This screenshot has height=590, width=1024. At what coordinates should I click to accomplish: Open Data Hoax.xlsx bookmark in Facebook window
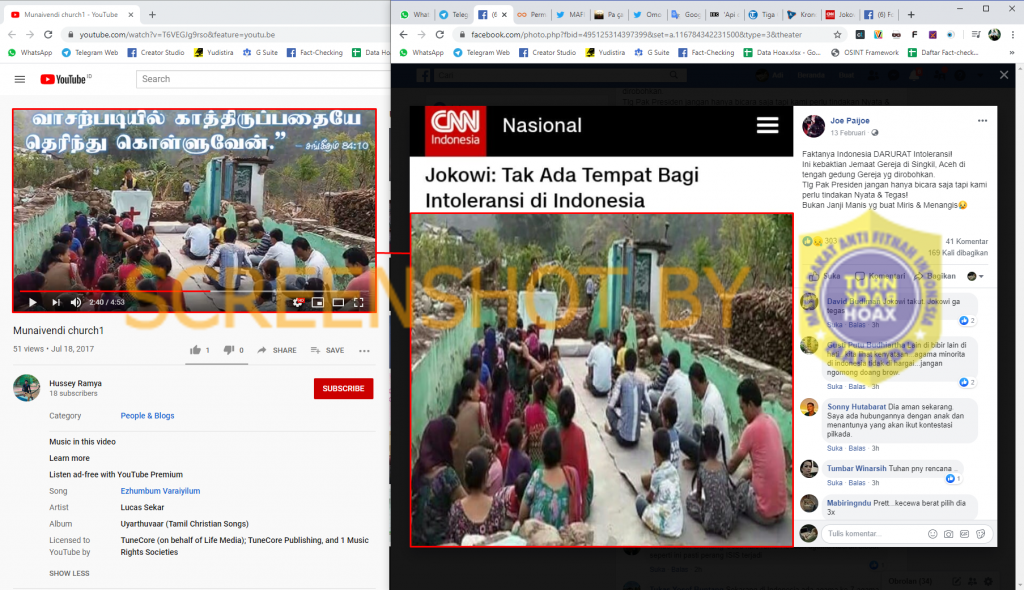point(782,52)
